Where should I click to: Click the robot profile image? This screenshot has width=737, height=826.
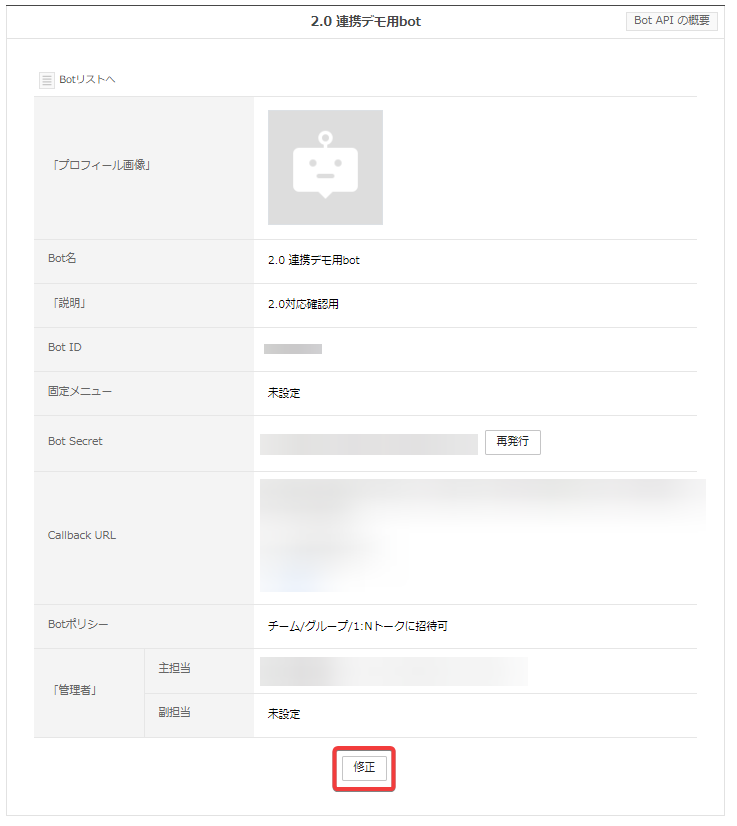(x=325, y=167)
